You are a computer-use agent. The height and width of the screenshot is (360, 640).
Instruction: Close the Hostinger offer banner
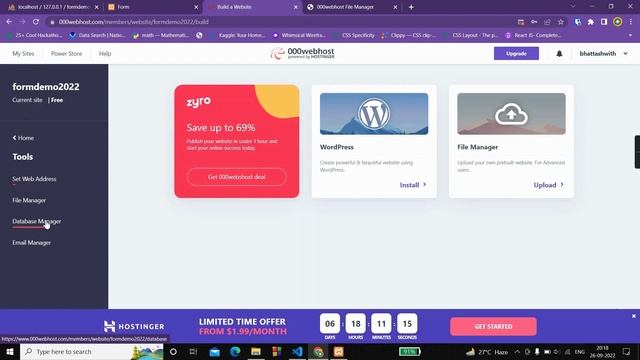click(x=633, y=316)
